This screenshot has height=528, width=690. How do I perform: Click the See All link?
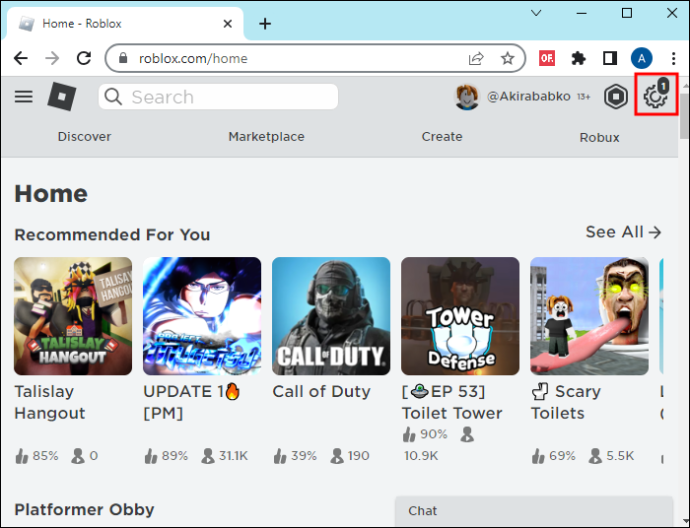pos(623,232)
